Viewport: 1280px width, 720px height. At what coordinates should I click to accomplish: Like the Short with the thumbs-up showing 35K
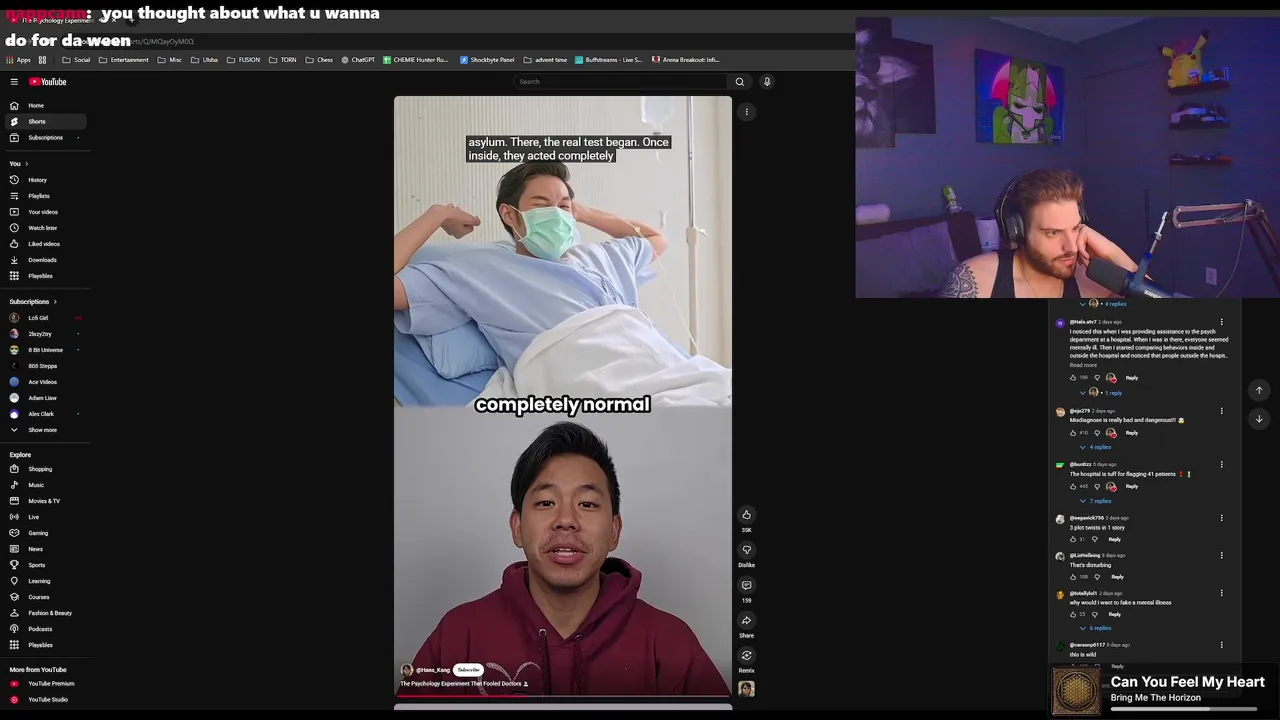[746, 515]
